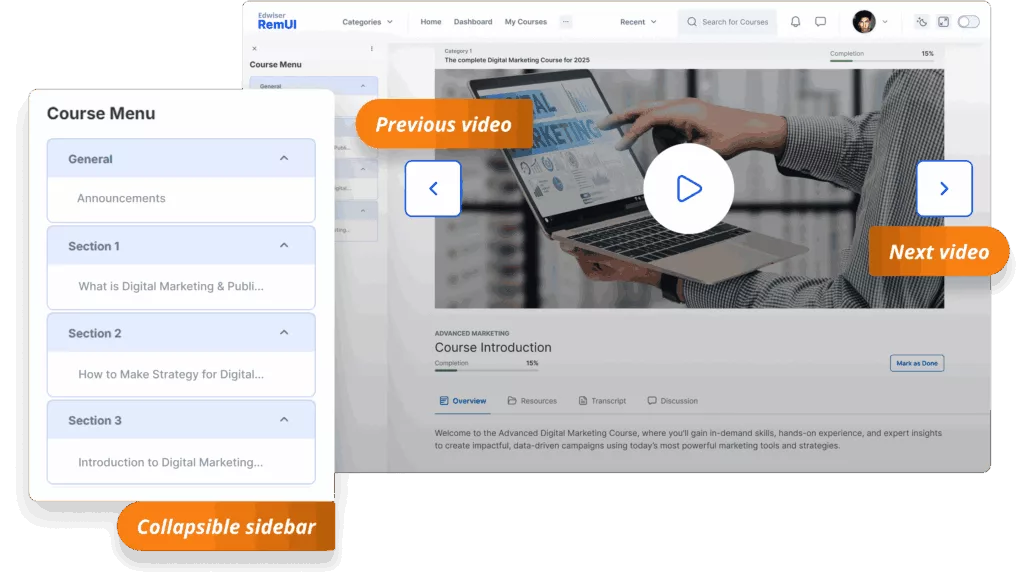Open the three-dot sidebar options menu

(372, 48)
